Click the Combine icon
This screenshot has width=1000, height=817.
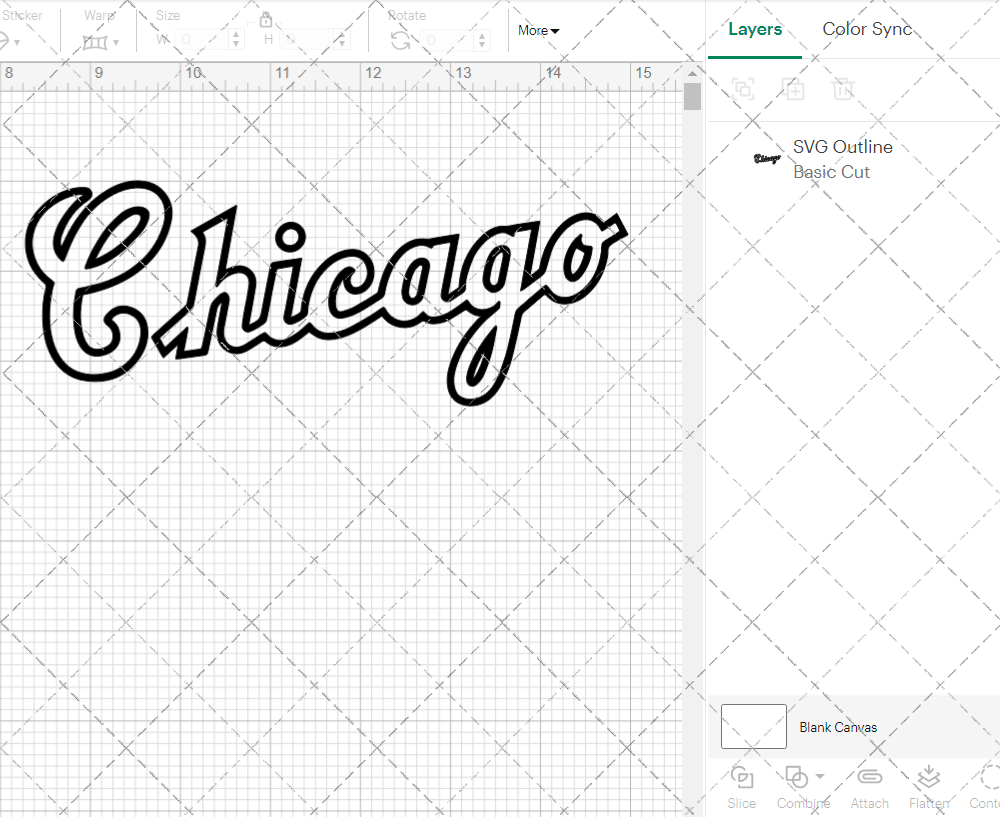(797, 777)
